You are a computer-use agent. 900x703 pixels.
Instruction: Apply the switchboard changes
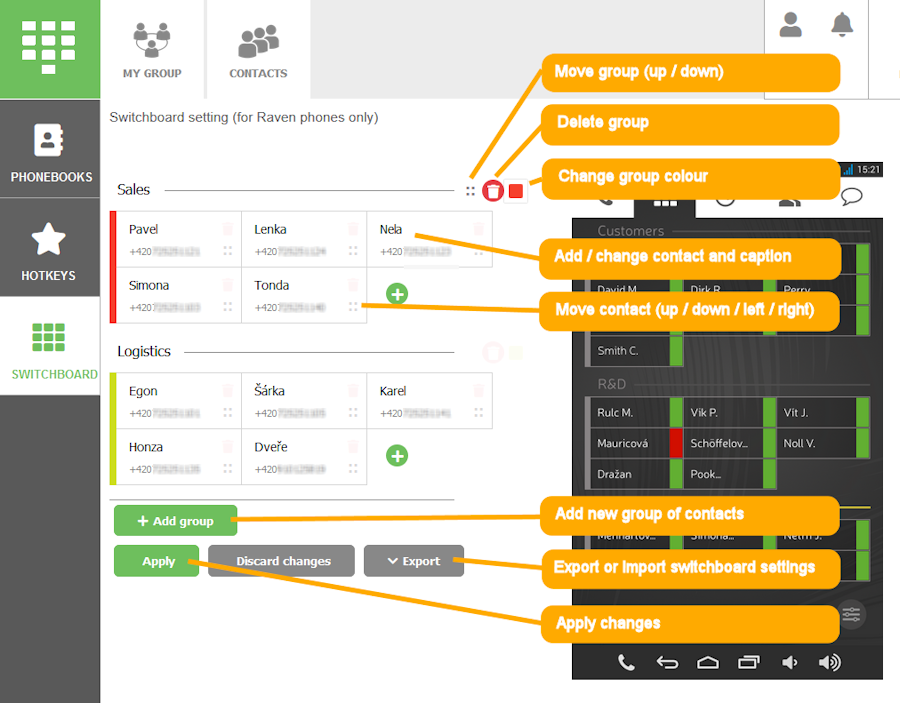tap(157, 561)
